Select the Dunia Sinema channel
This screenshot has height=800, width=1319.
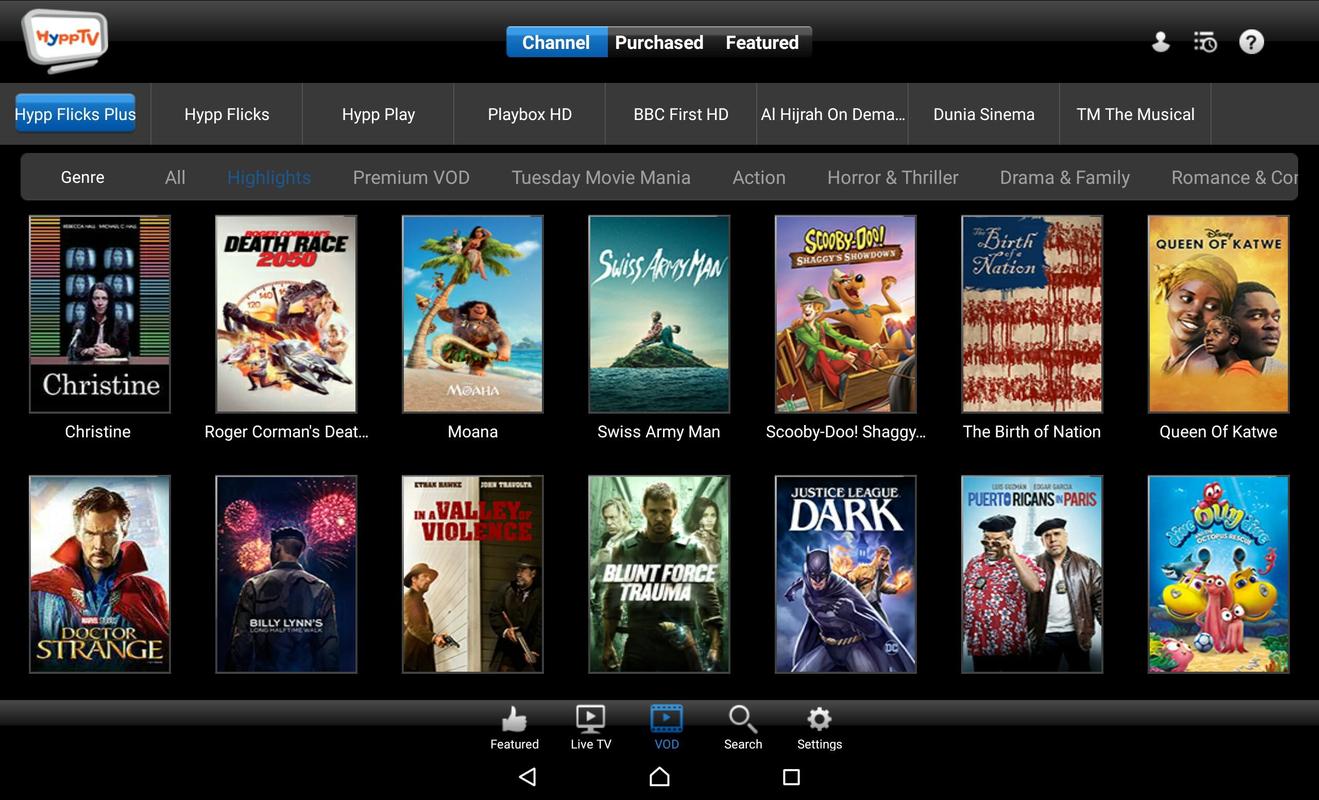984,114
